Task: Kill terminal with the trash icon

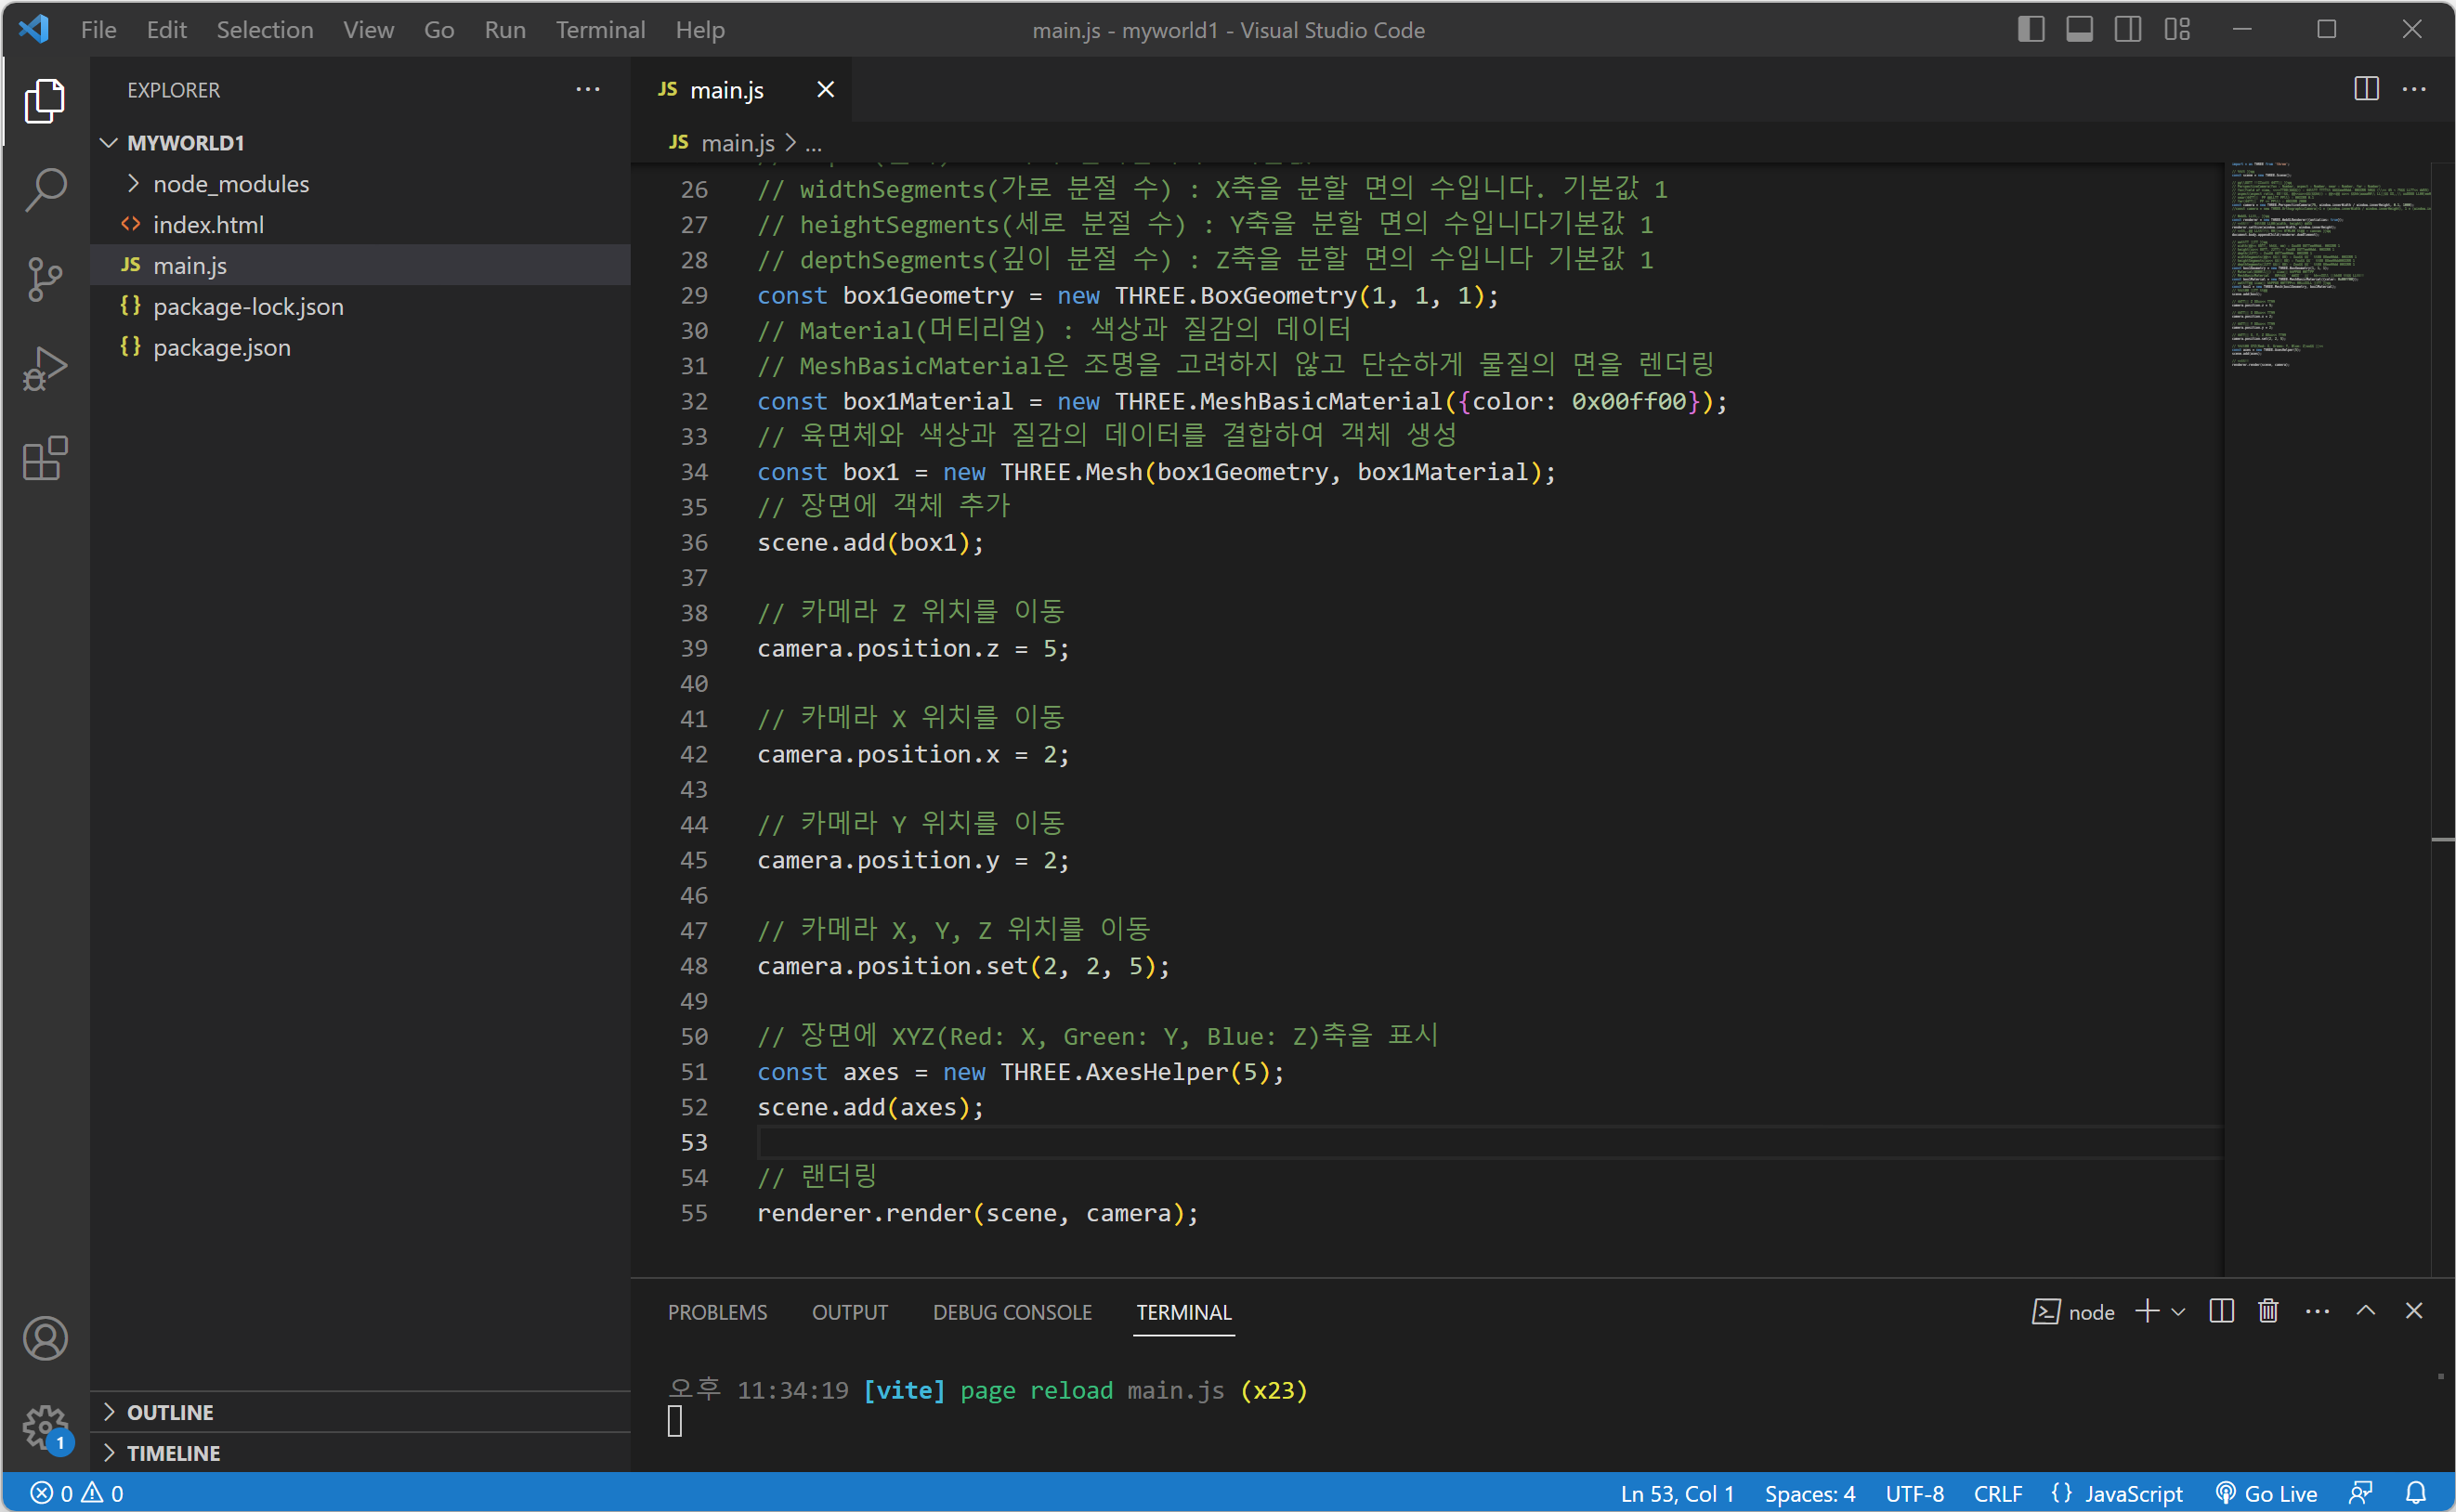Action: pyautogui.click(x=2268, y=1311)
